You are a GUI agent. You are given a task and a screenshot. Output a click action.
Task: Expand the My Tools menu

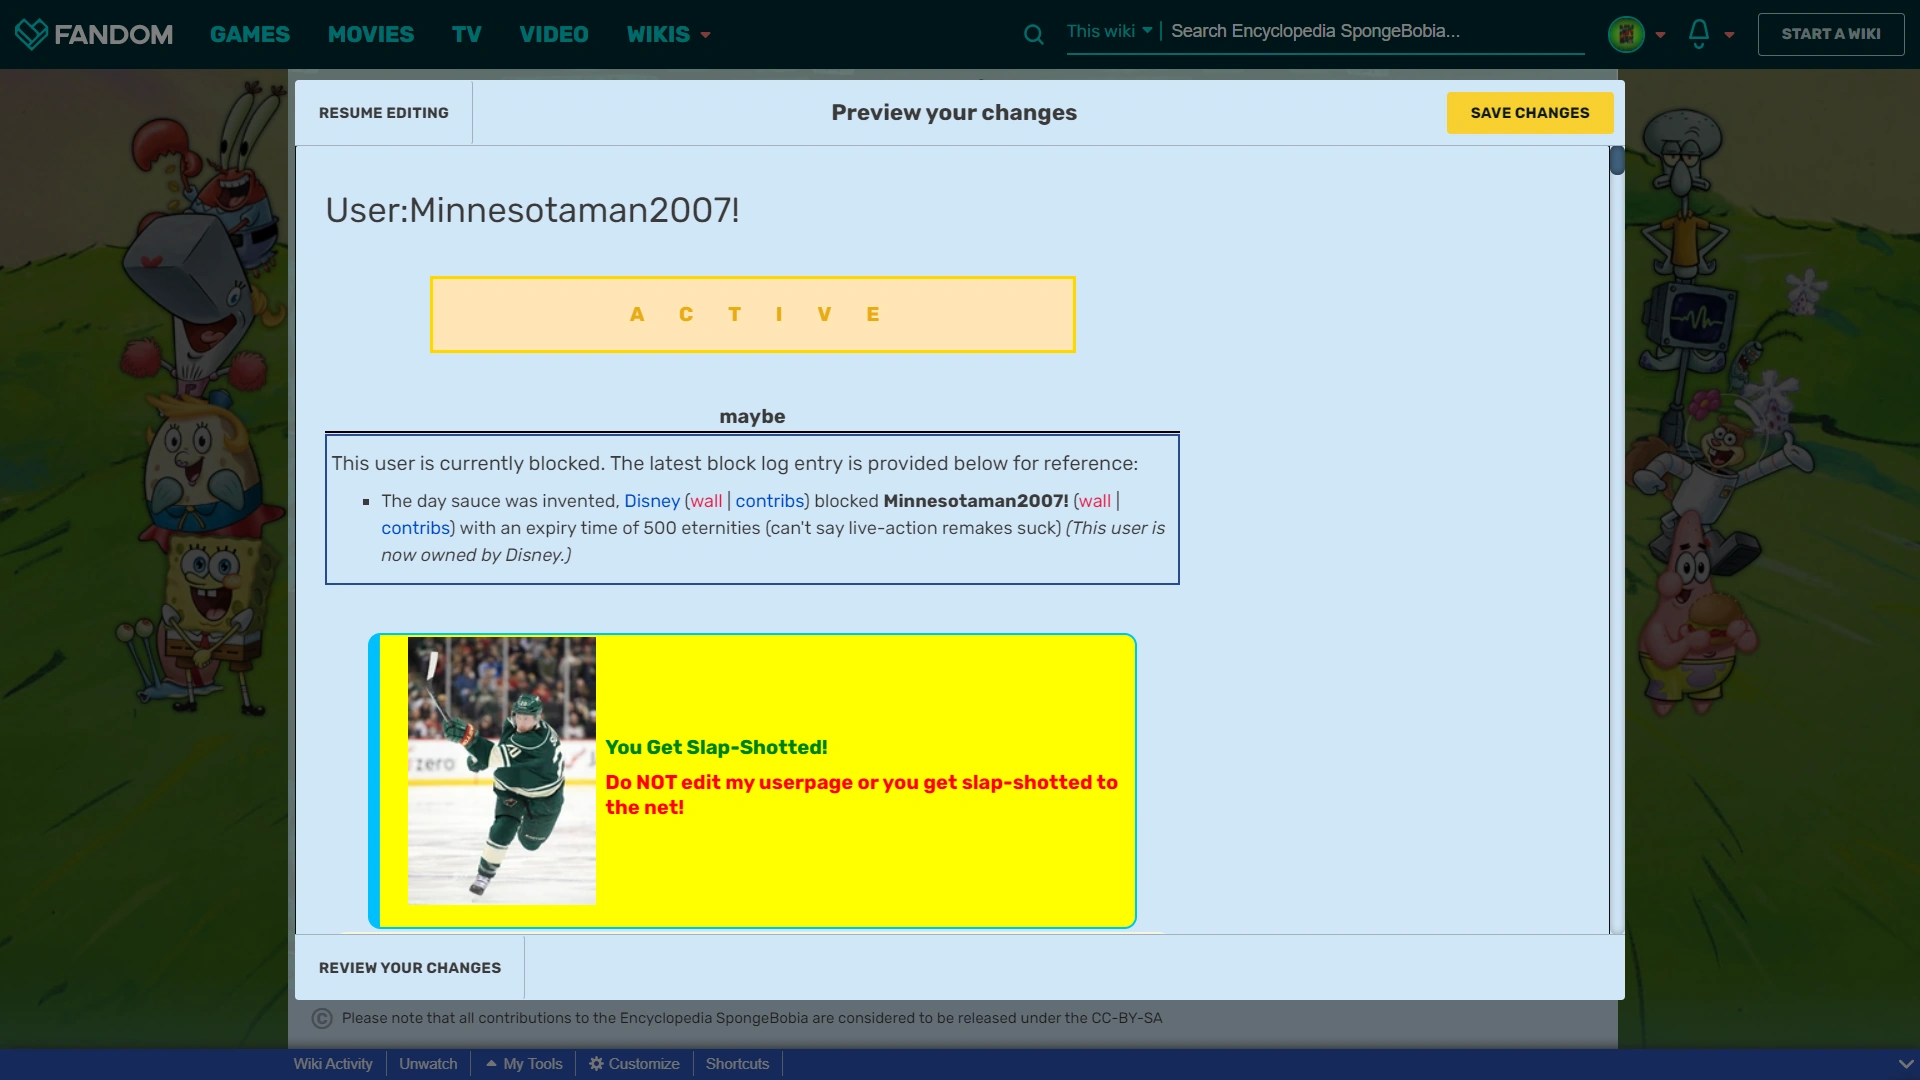tap(524, 1064)
